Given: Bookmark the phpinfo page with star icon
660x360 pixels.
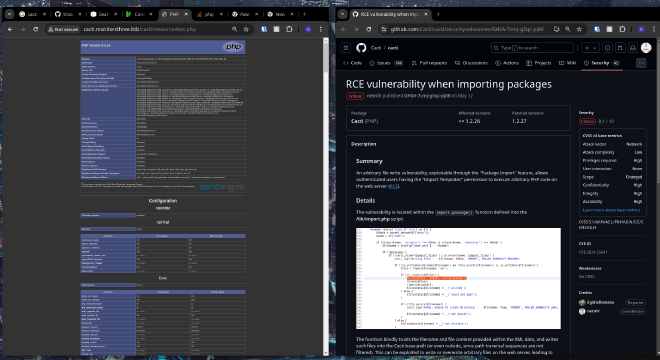Looking at the screenshot, I should 246,29.
